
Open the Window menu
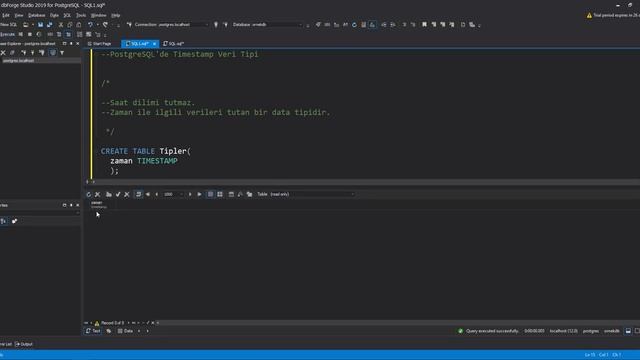click(98, 16)
